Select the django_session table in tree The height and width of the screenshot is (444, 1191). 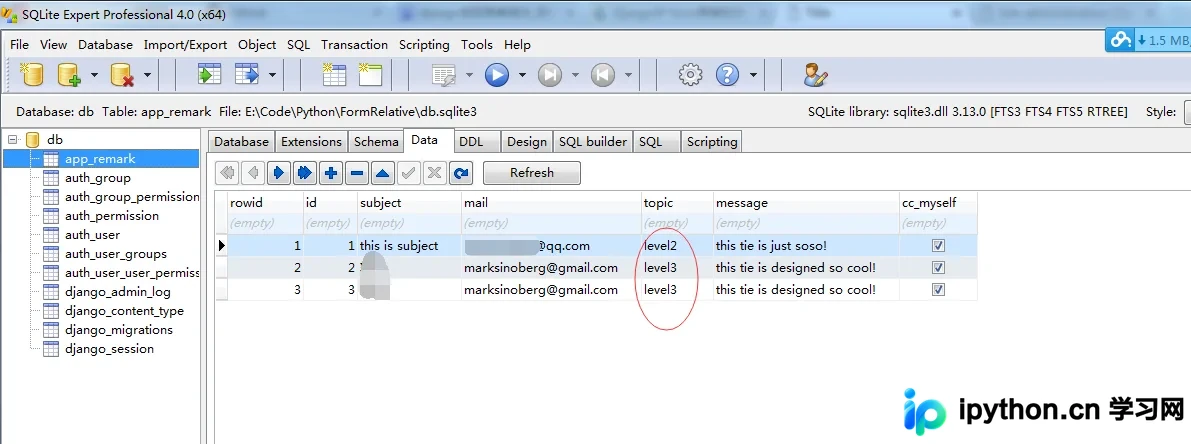pos(109,348)
